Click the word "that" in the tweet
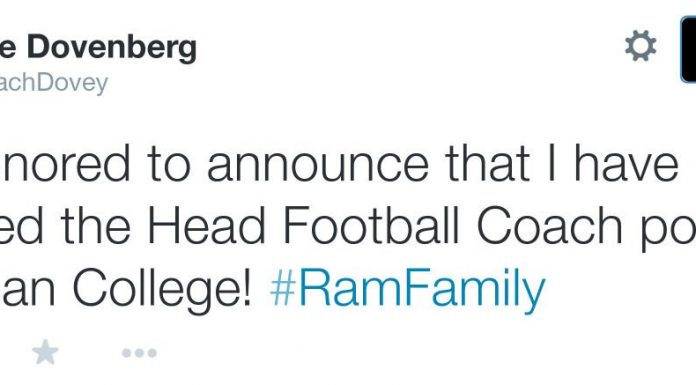Image resolution: width=696 pixels, height=385 pixels. coord(487,163)
